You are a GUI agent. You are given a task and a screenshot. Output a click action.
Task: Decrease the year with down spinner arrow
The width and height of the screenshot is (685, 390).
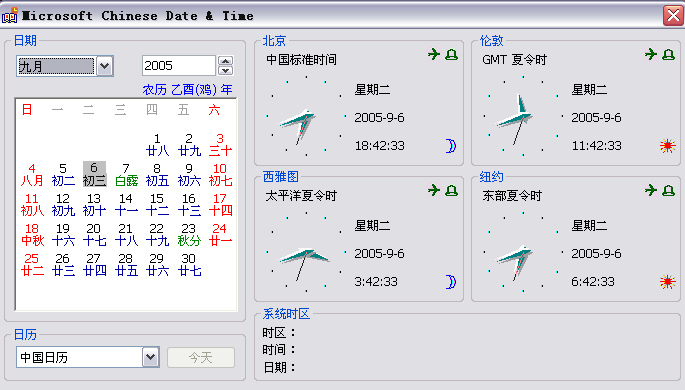click(x=225, y=70)
